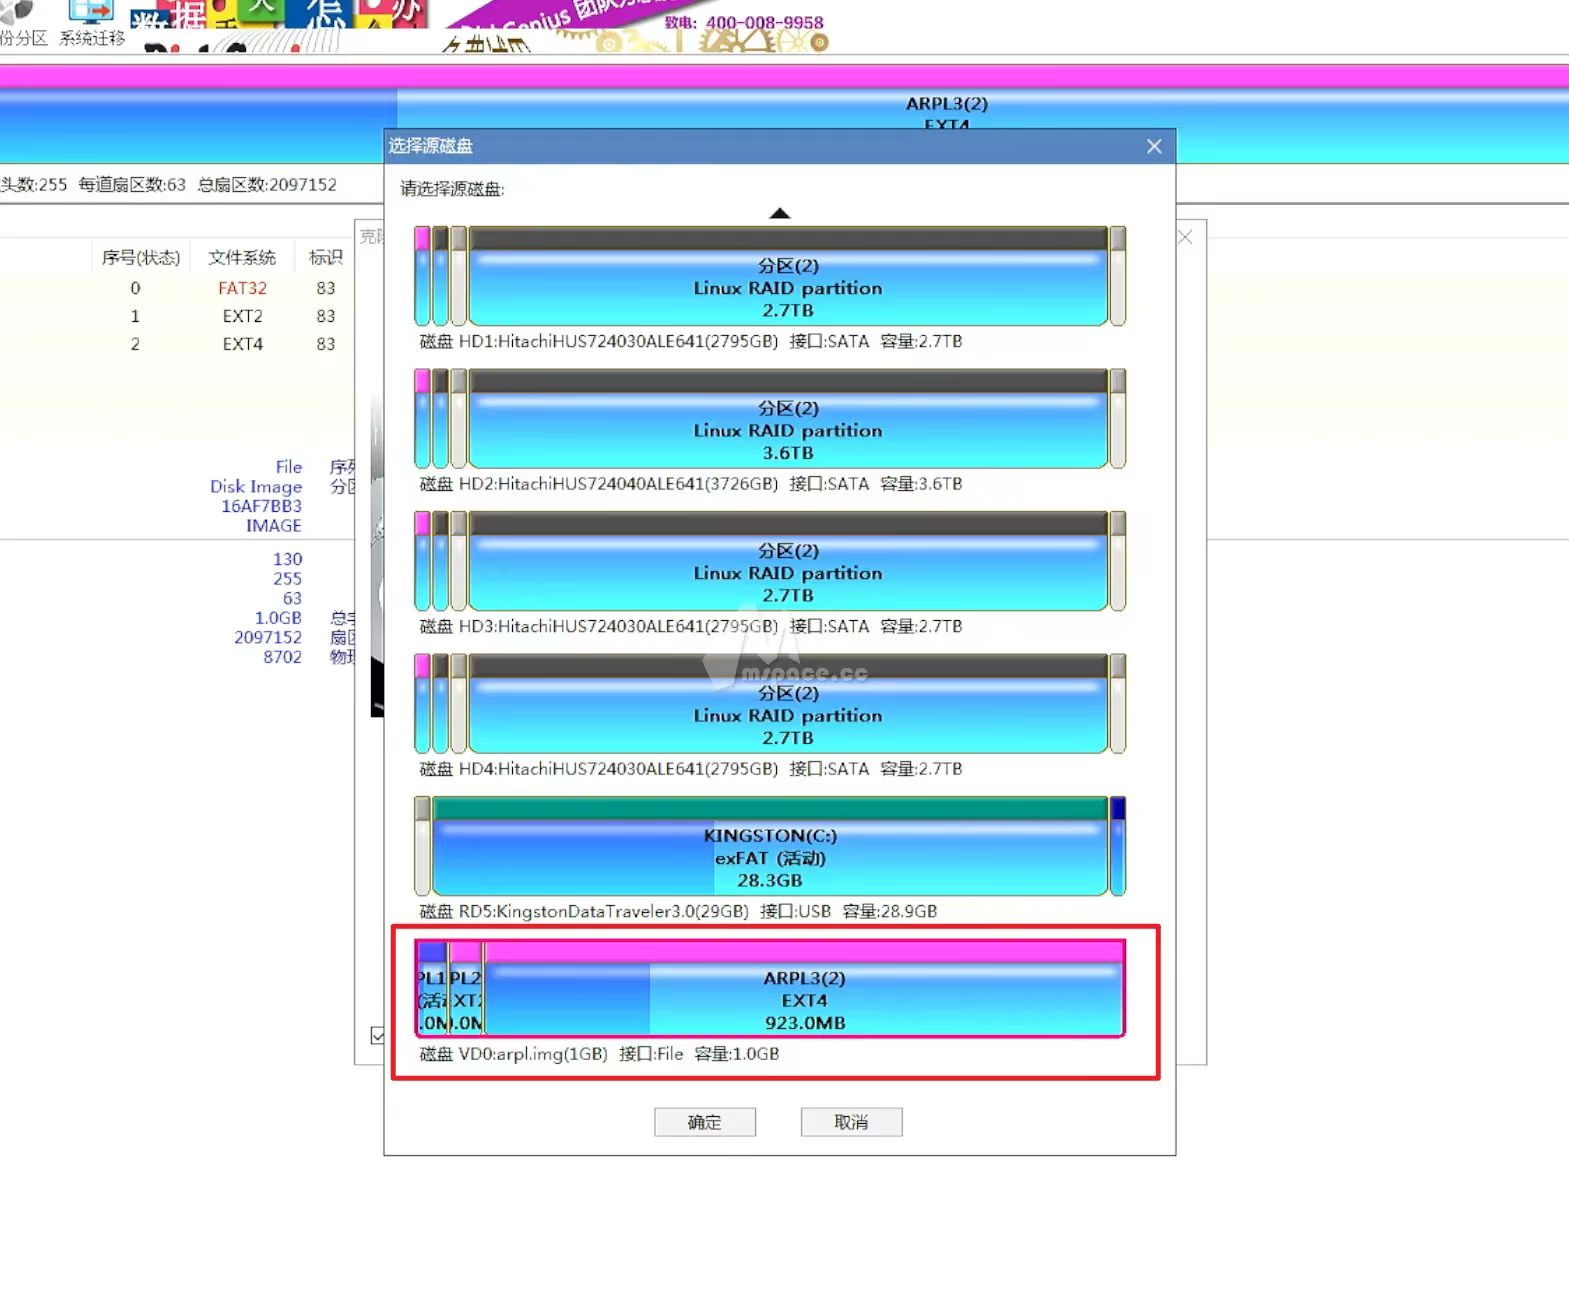This screenshot has width=1569, height=1296.
Task: Toggle the checkbox partly hidden behind the dialog
Action: [377, 1035]
